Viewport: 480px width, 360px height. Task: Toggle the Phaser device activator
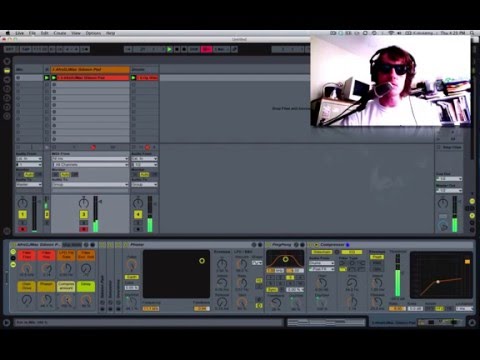(x=126, y=245)
